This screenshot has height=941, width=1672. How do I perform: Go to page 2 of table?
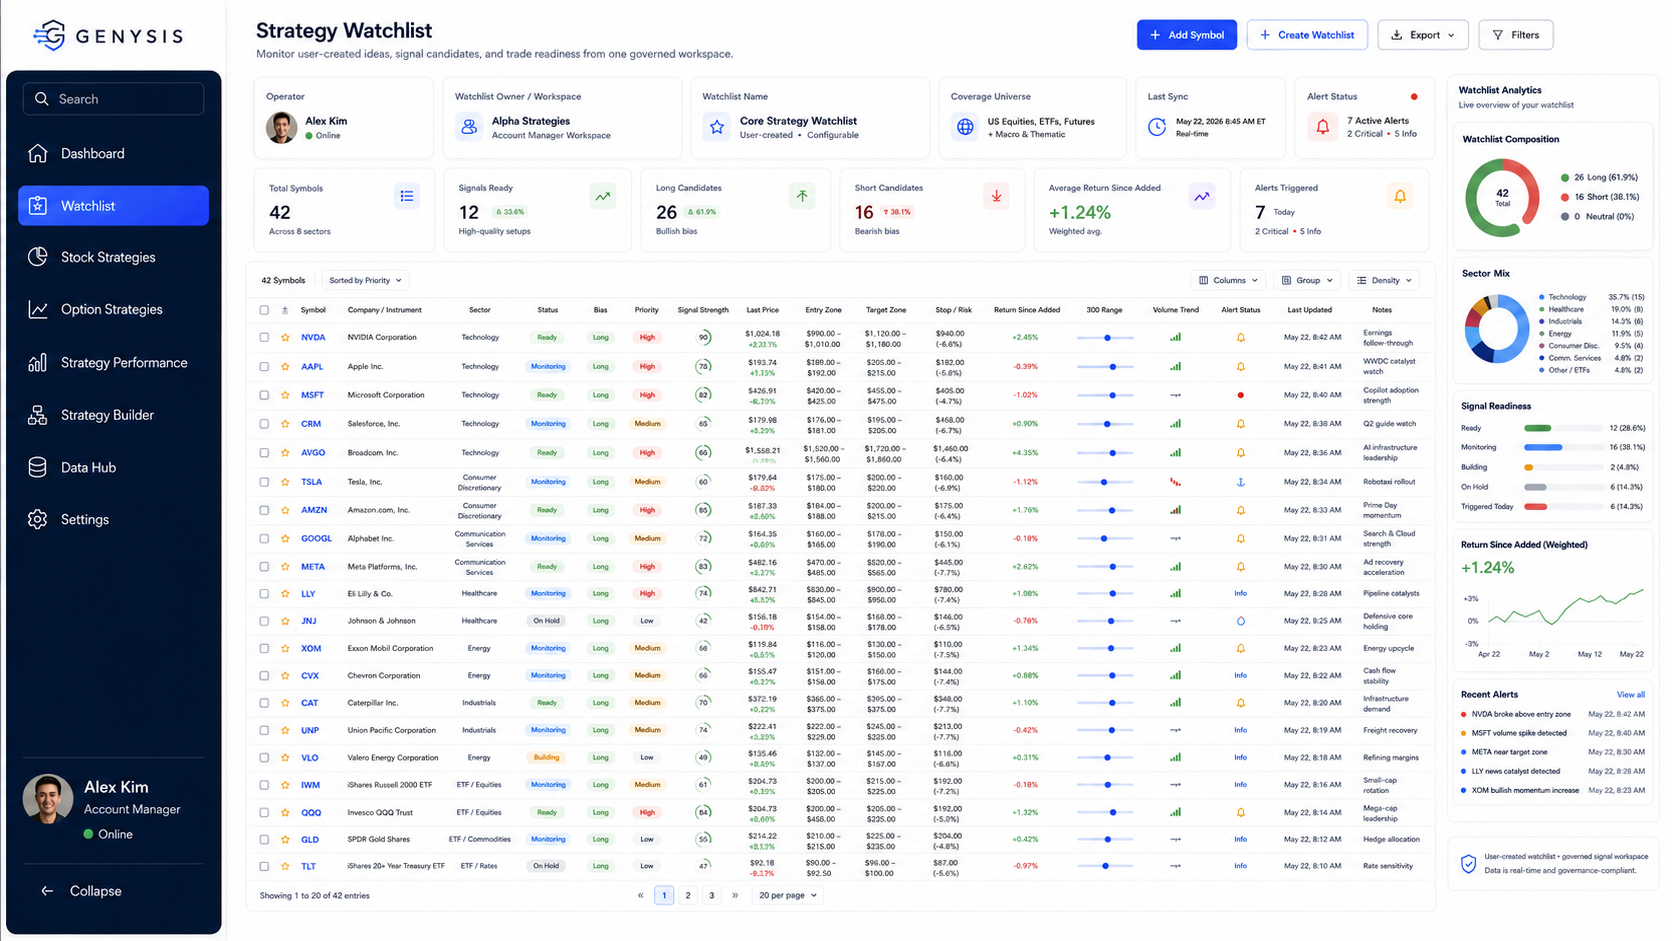688,895
